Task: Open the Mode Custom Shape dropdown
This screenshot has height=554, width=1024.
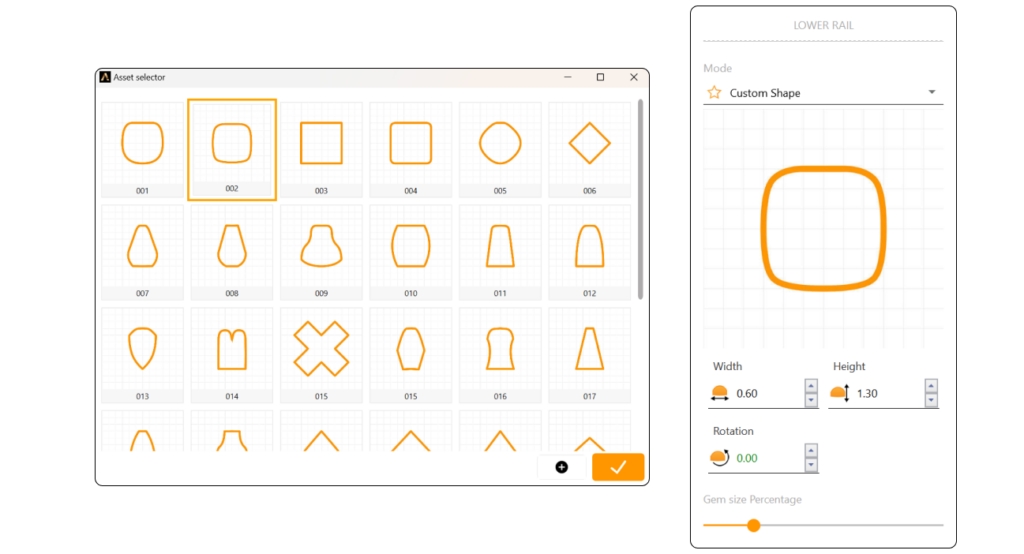Action: 823,93
